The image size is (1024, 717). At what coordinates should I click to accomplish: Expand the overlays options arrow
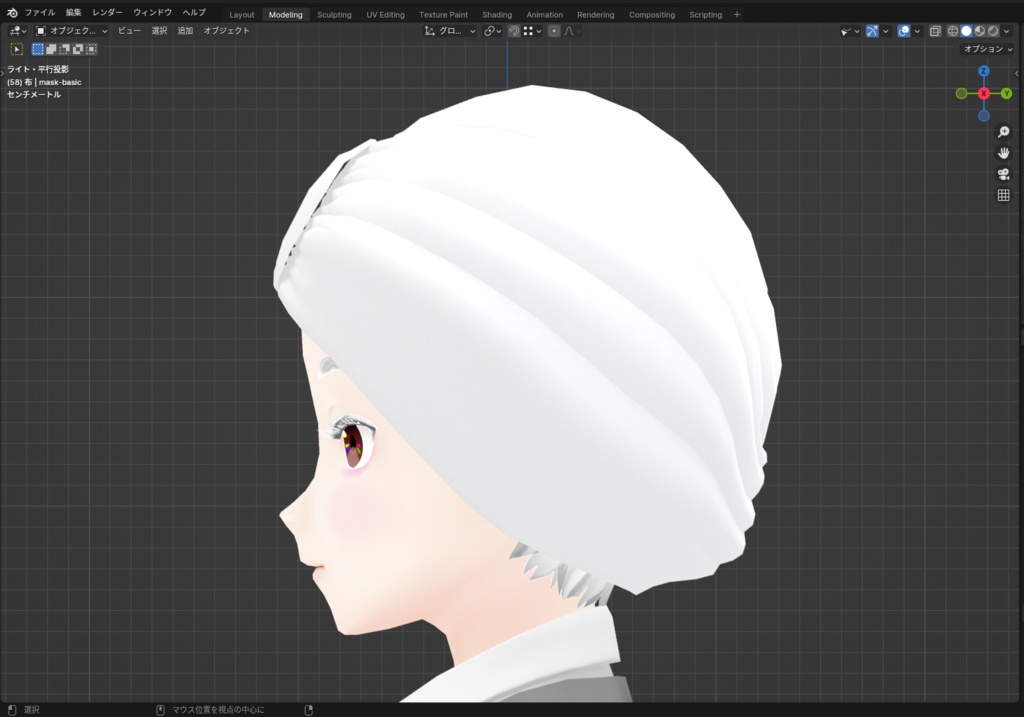coord(917,31)
